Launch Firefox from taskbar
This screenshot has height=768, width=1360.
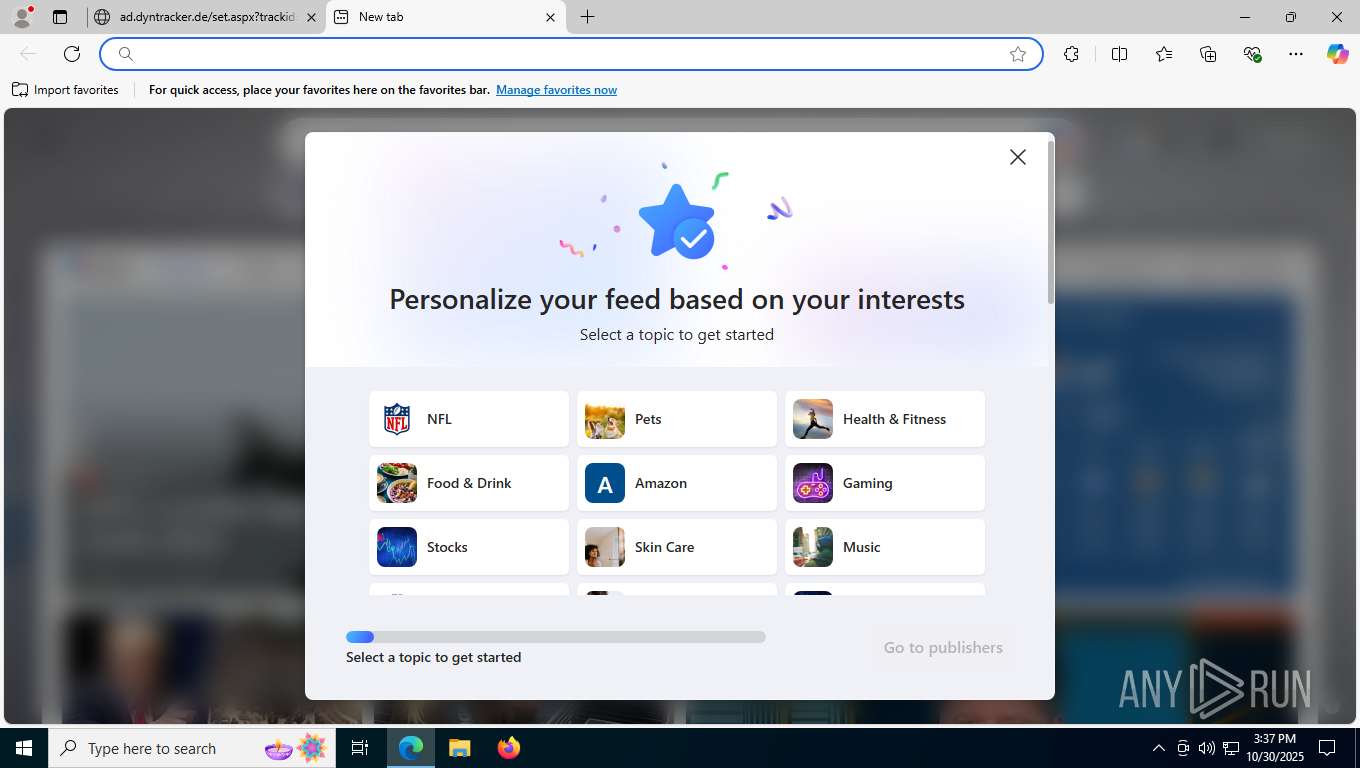pos(509,748)
